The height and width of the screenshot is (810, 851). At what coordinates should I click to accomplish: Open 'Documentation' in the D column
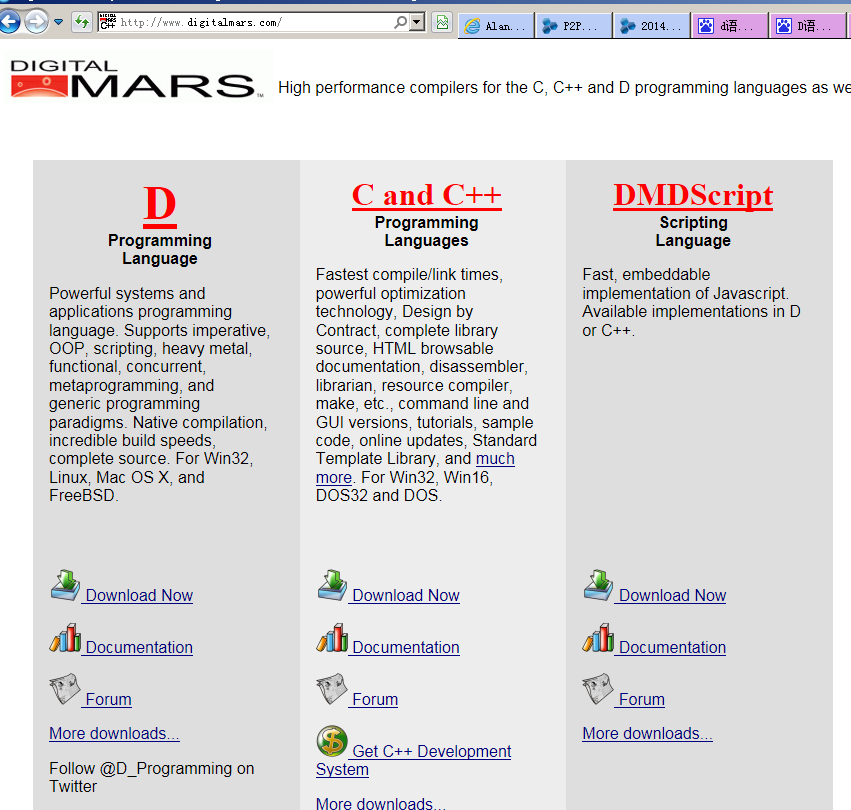point(139,648)
